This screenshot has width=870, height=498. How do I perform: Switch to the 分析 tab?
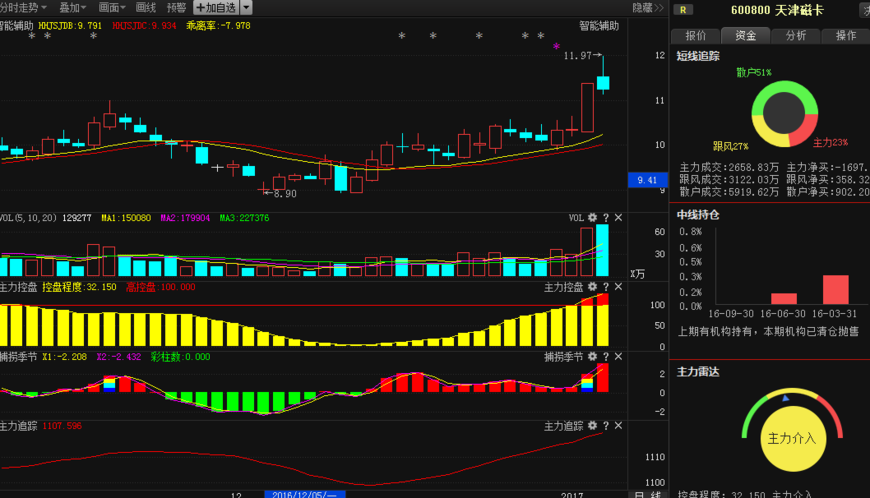796,35
